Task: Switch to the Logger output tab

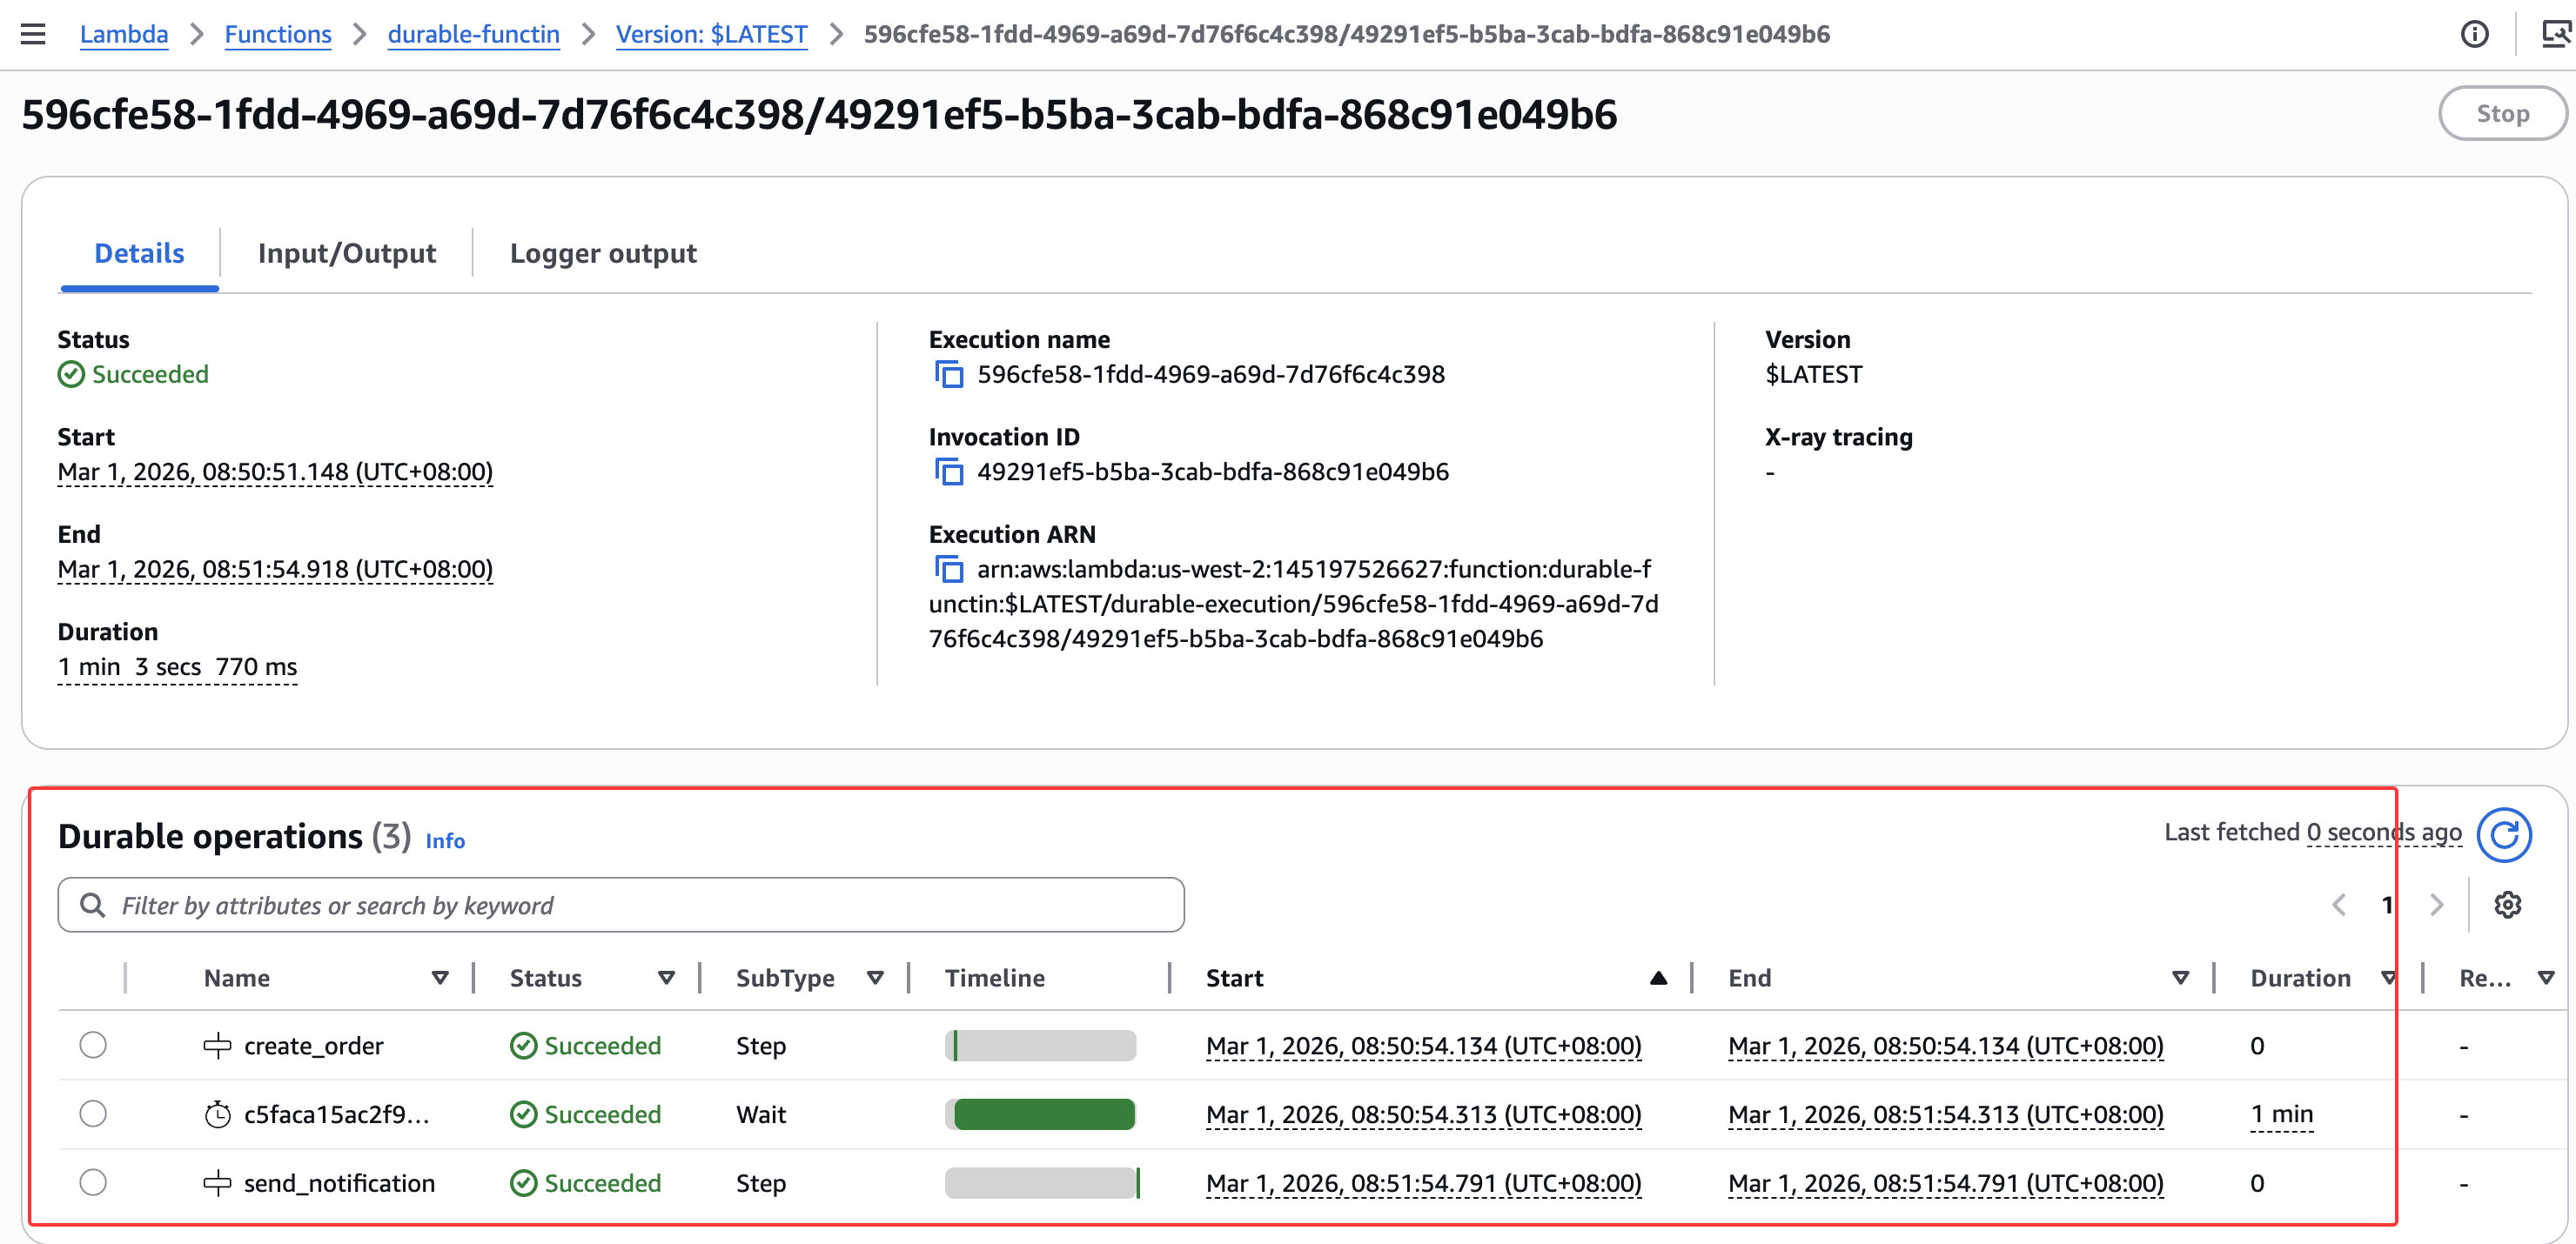Action: [603, 254]
